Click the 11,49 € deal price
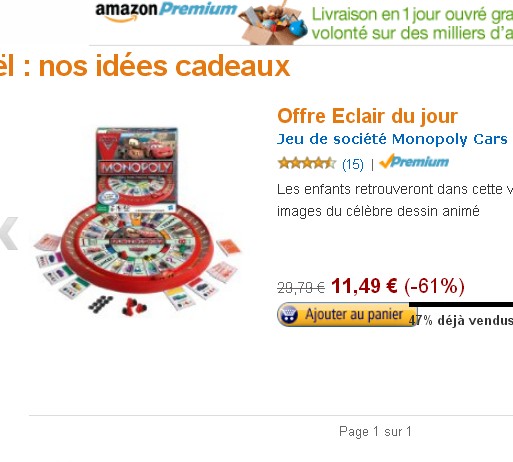The width and height of the screenshot is (513, 462). pos(364,286)
